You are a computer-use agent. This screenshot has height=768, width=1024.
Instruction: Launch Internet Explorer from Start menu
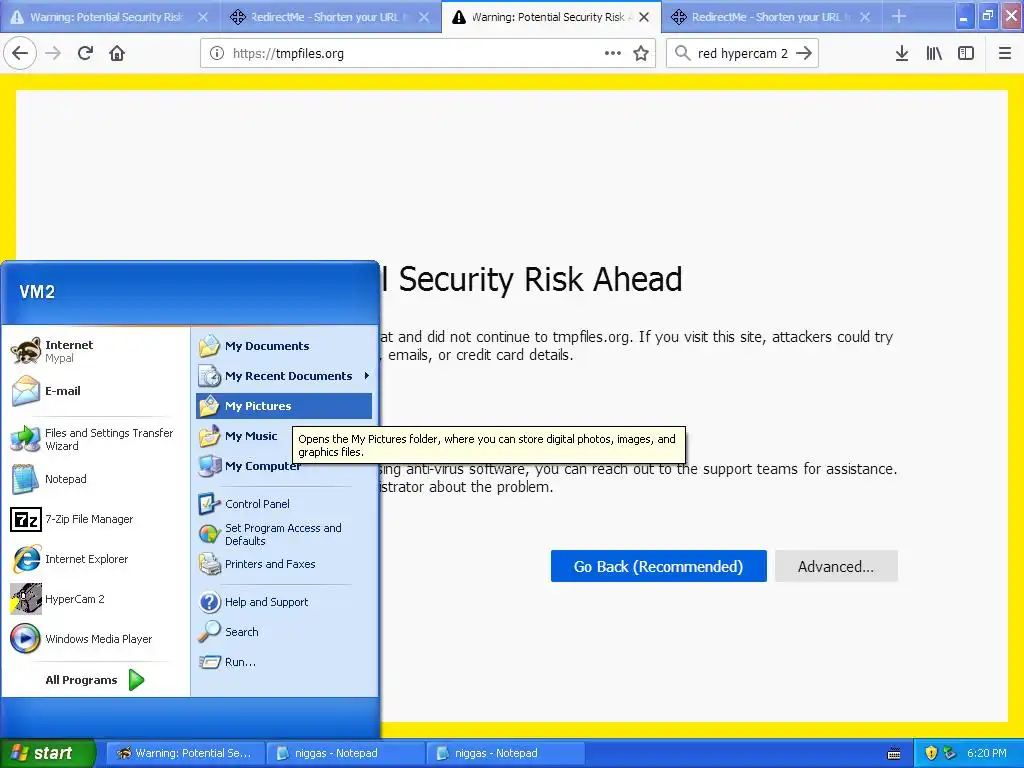coord(95,559)
